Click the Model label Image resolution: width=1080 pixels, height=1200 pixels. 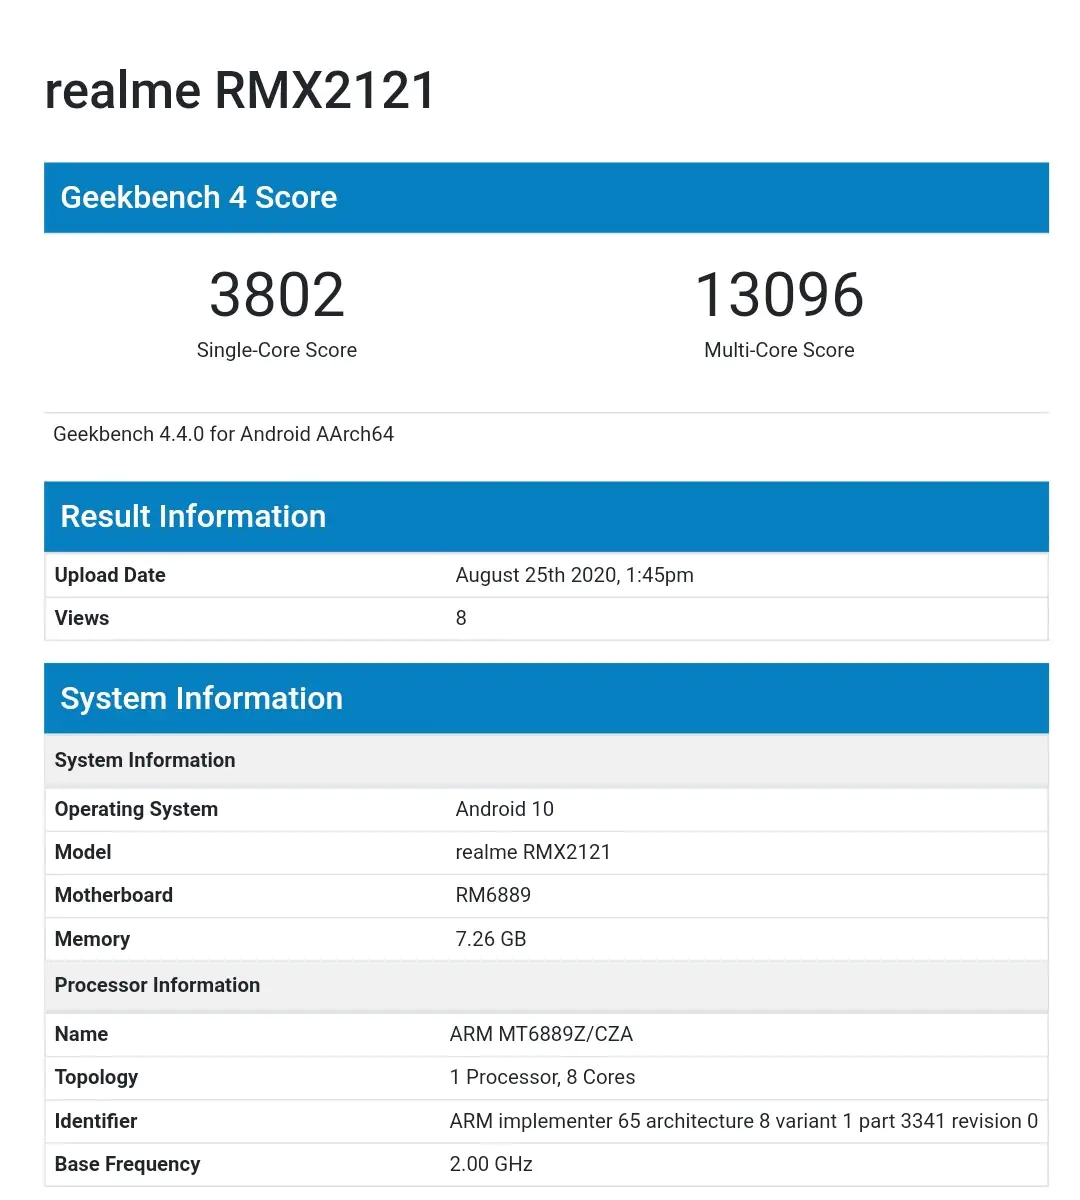pos(83,852)
